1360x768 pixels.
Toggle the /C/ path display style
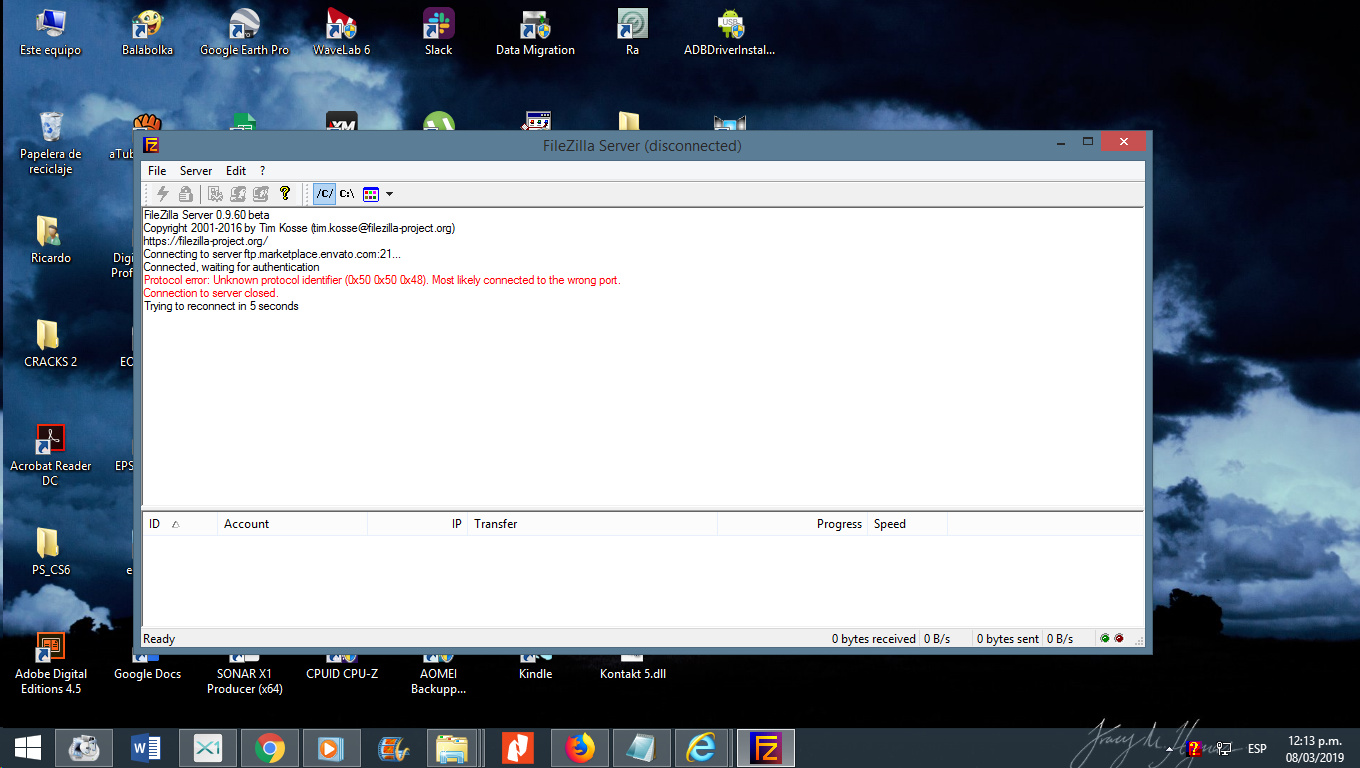point(325,194)
